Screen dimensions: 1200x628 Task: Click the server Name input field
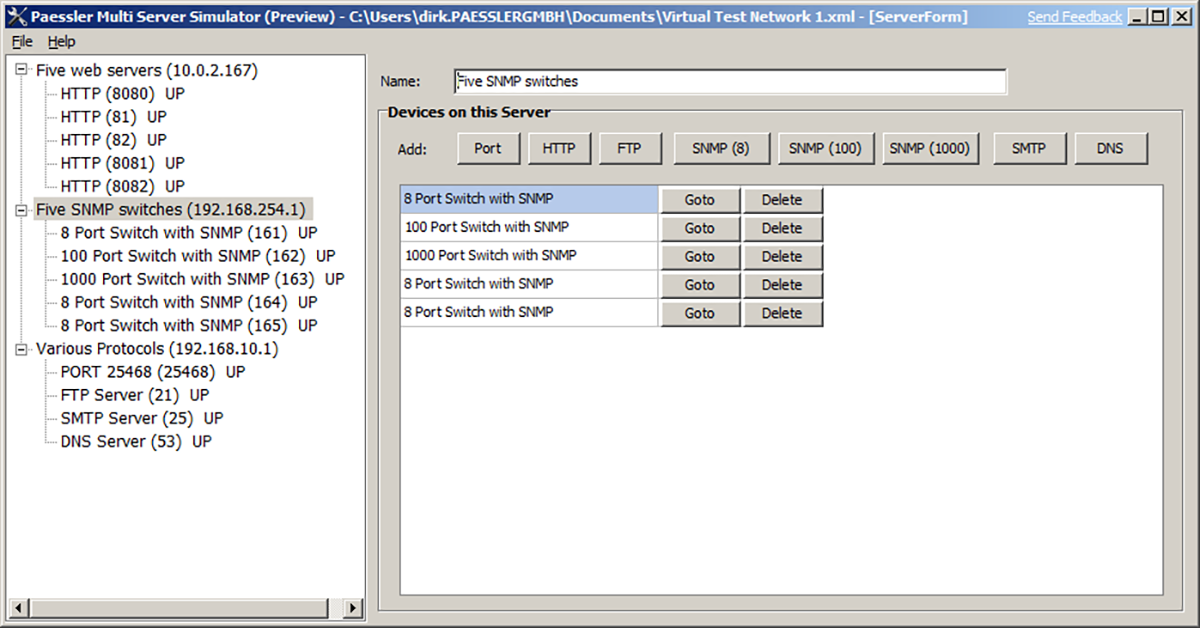point(730,82)
